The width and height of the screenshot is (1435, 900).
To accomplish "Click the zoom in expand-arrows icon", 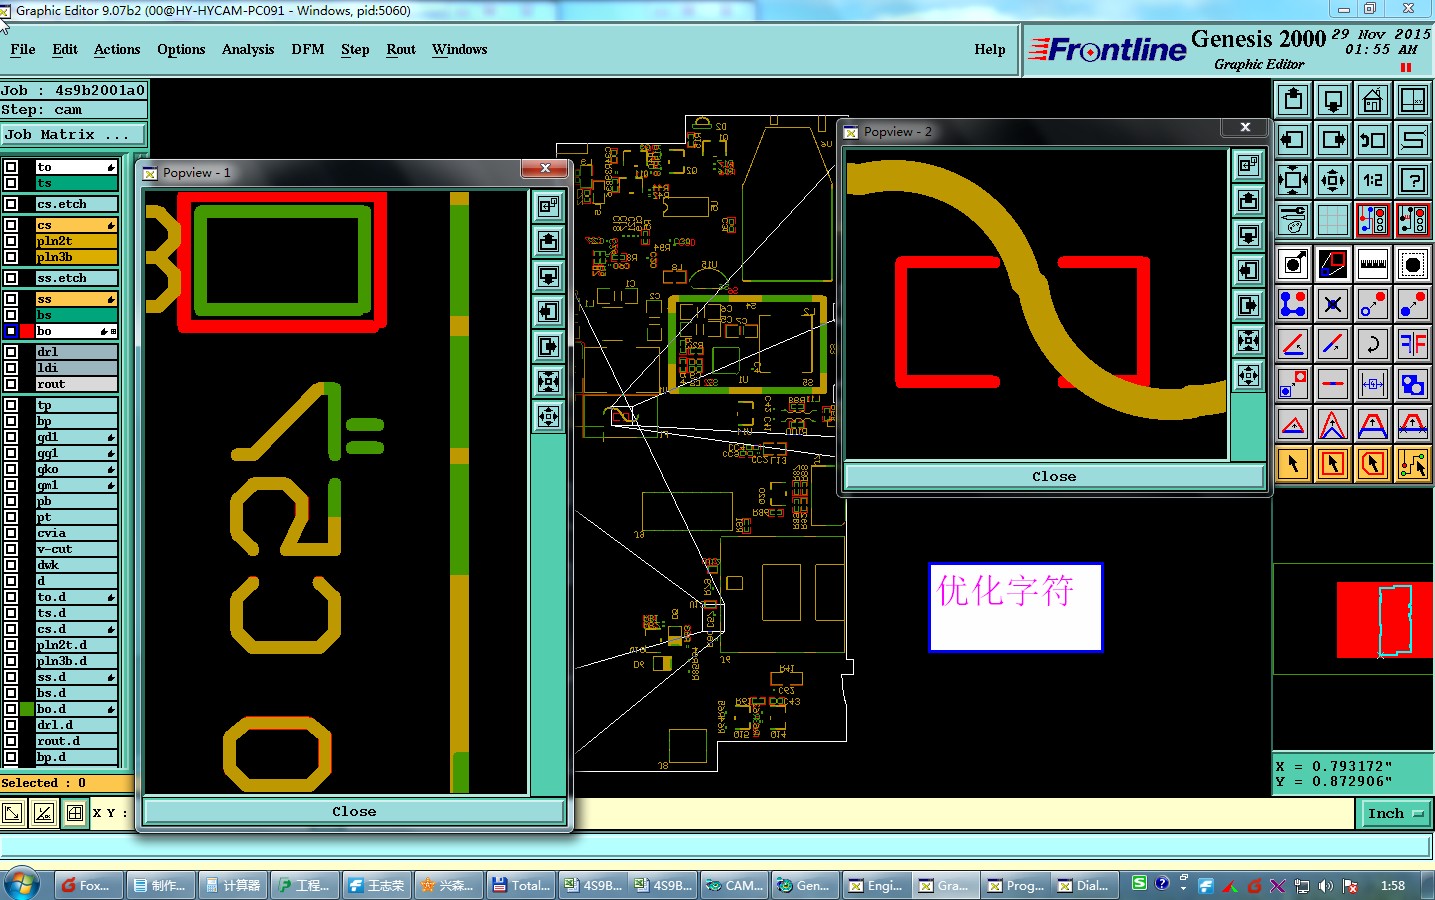I will click(1293, 180).
